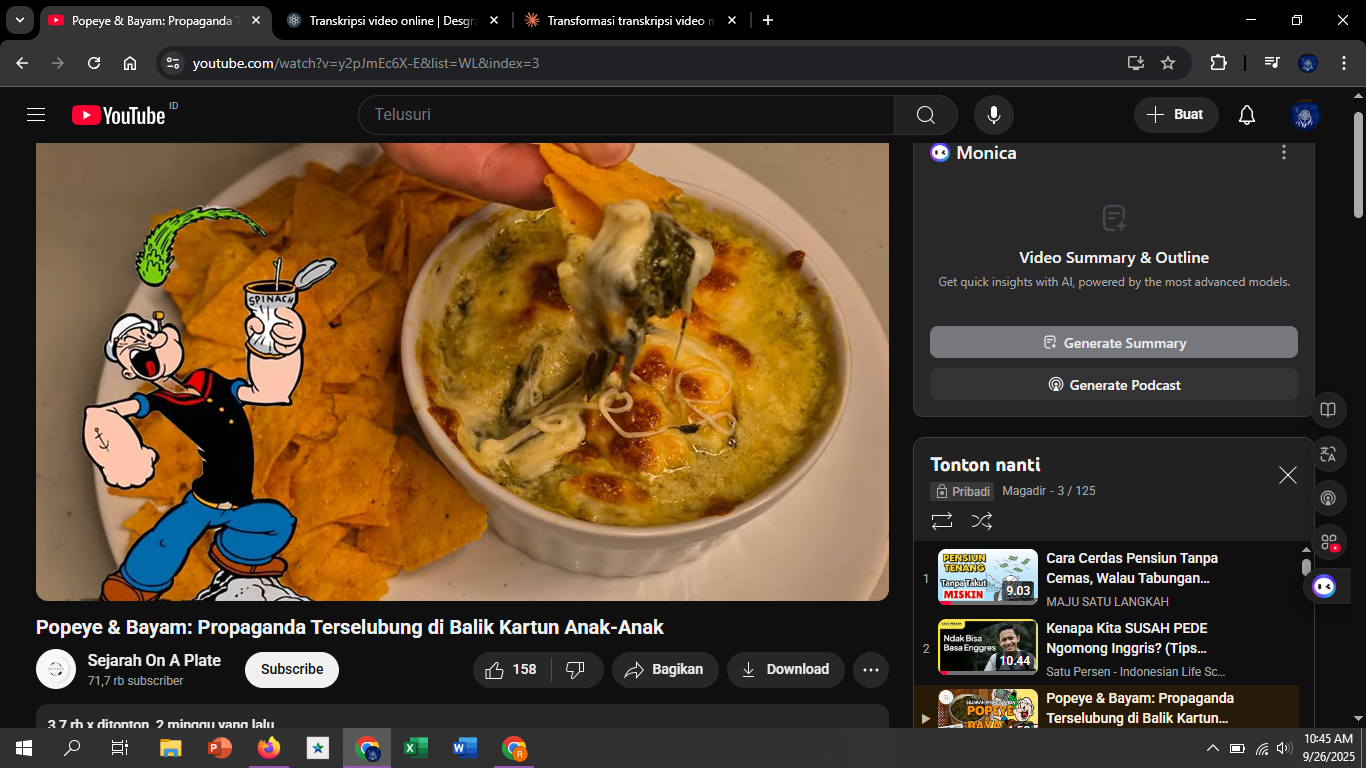This screenshot has width=1366, height=768.
Task: Open the Chrome extensions puzzle icon
Action: pyautogui.click(x=1218, y=63)
